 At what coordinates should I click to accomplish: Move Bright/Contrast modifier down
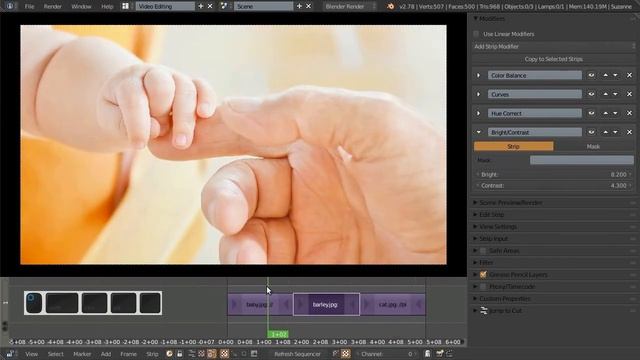tap(615, 132)
